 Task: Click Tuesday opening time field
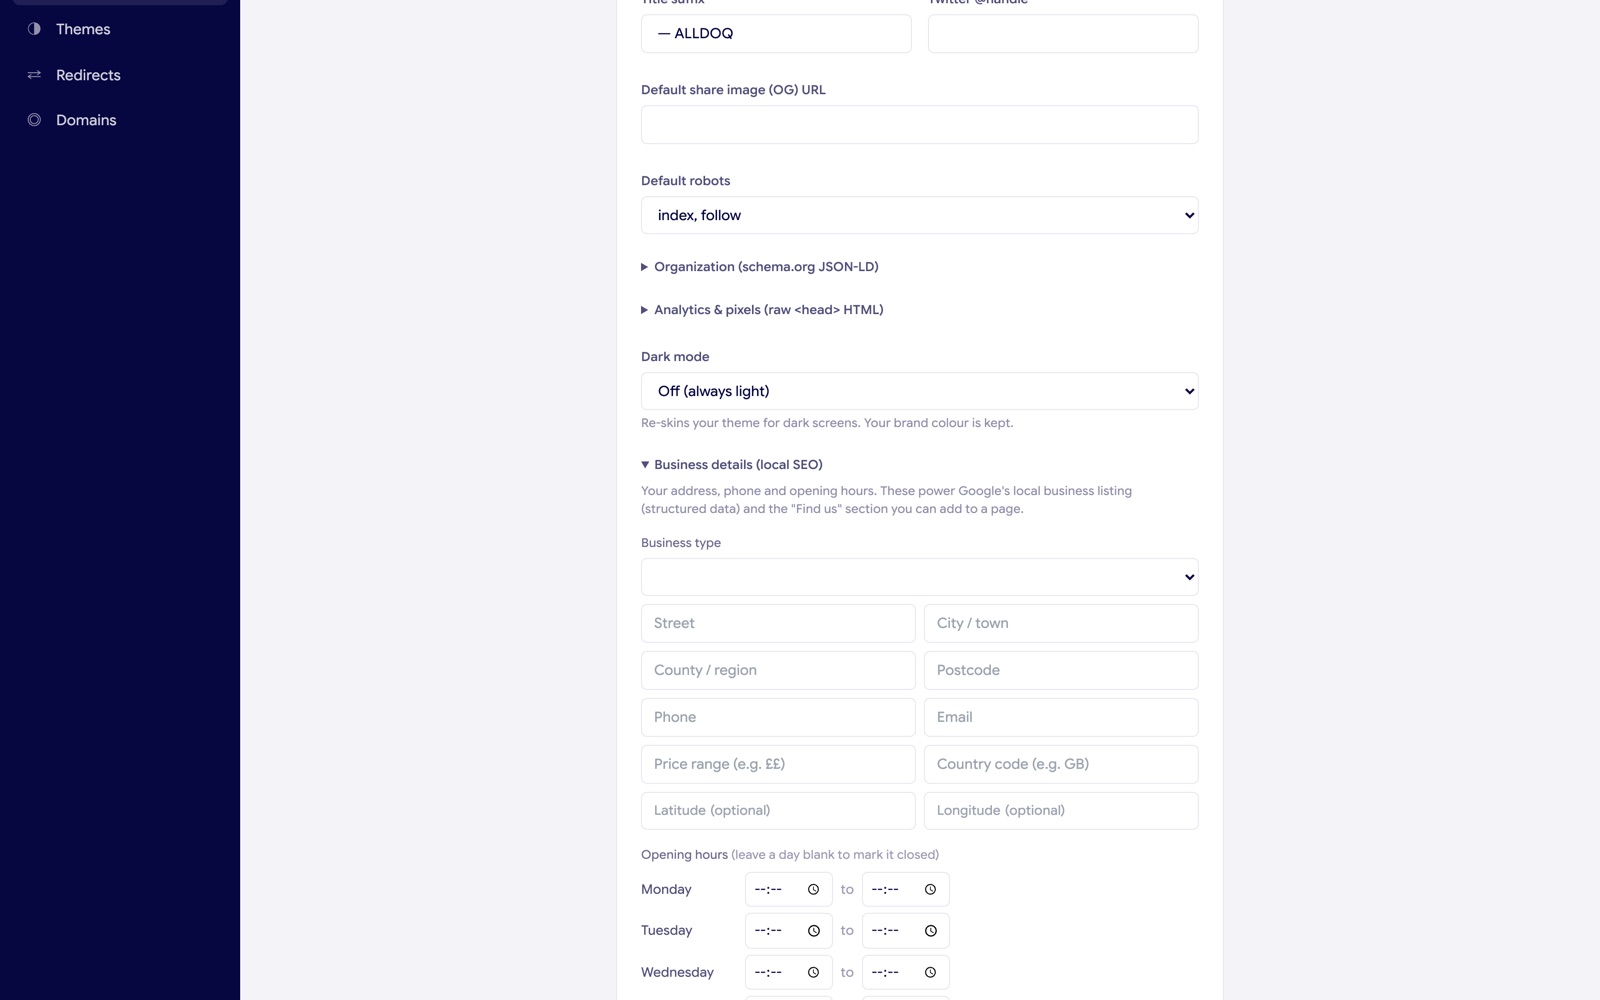coord(788,931)
